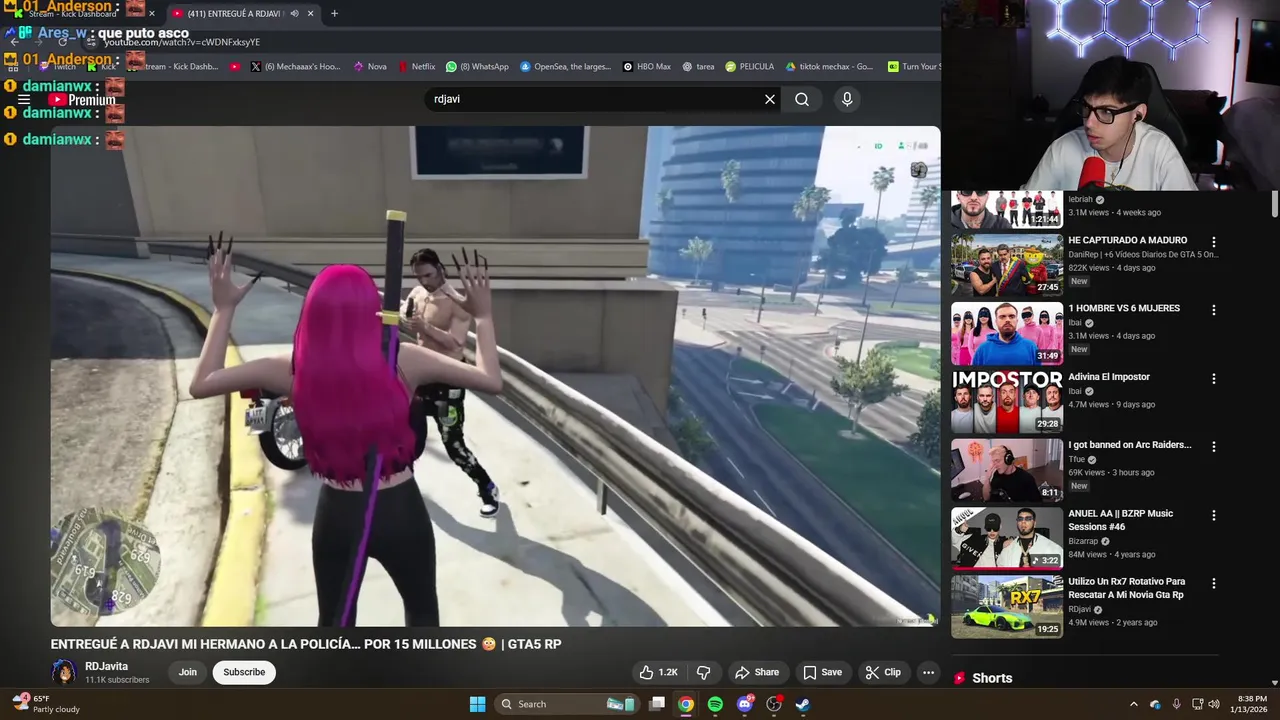Switch to Stream - Kick Dashboard tab
1280x720 pixels.
coord(84,14)
